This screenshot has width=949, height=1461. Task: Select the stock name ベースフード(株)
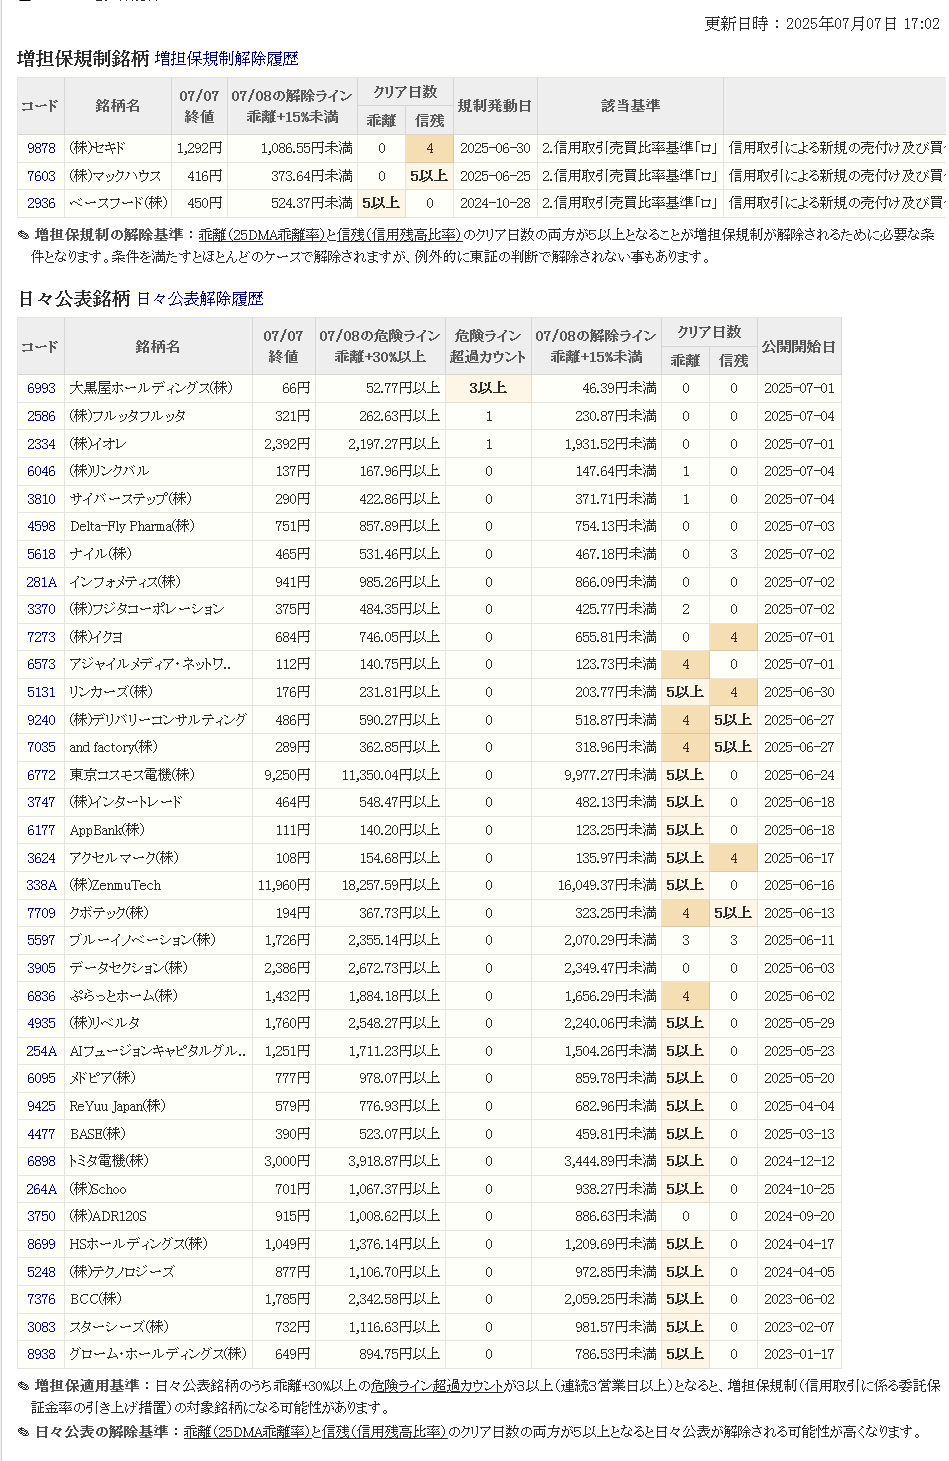[x=119, y=203]
